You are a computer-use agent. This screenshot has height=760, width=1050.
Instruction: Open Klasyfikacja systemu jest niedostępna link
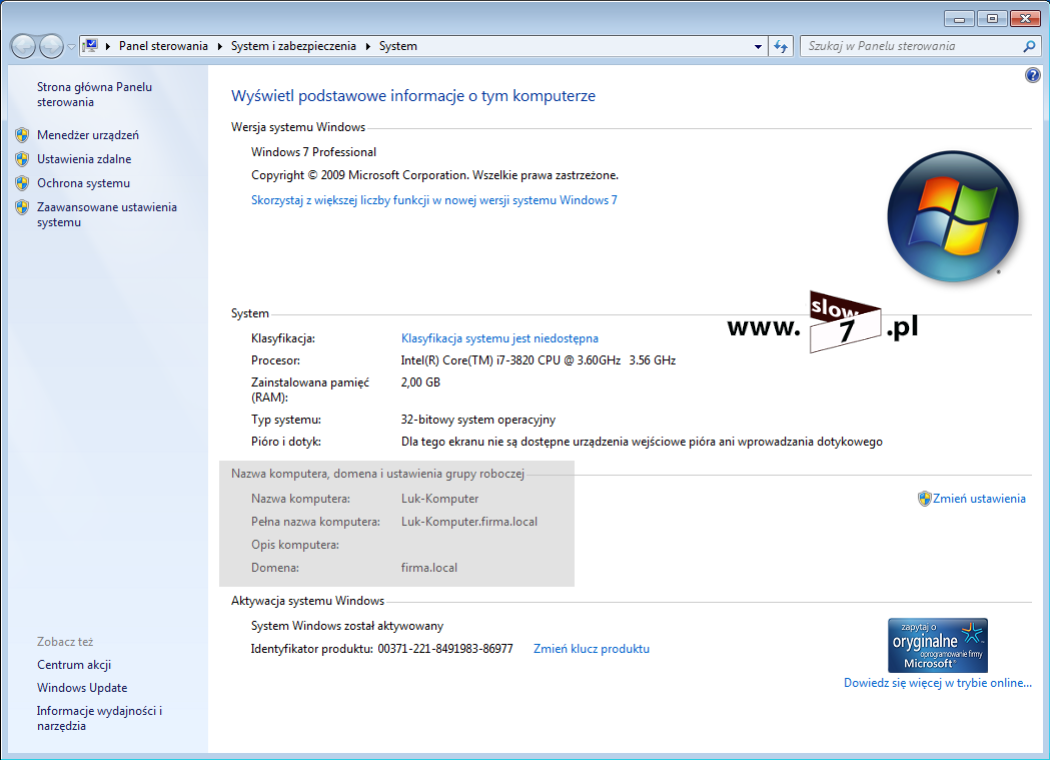(500, 339)
